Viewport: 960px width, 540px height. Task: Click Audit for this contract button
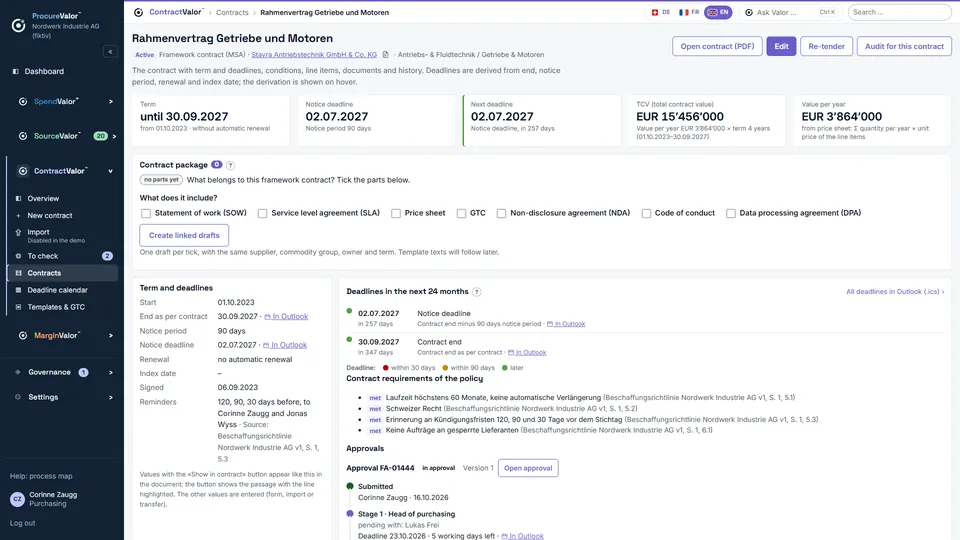[904, 47]
